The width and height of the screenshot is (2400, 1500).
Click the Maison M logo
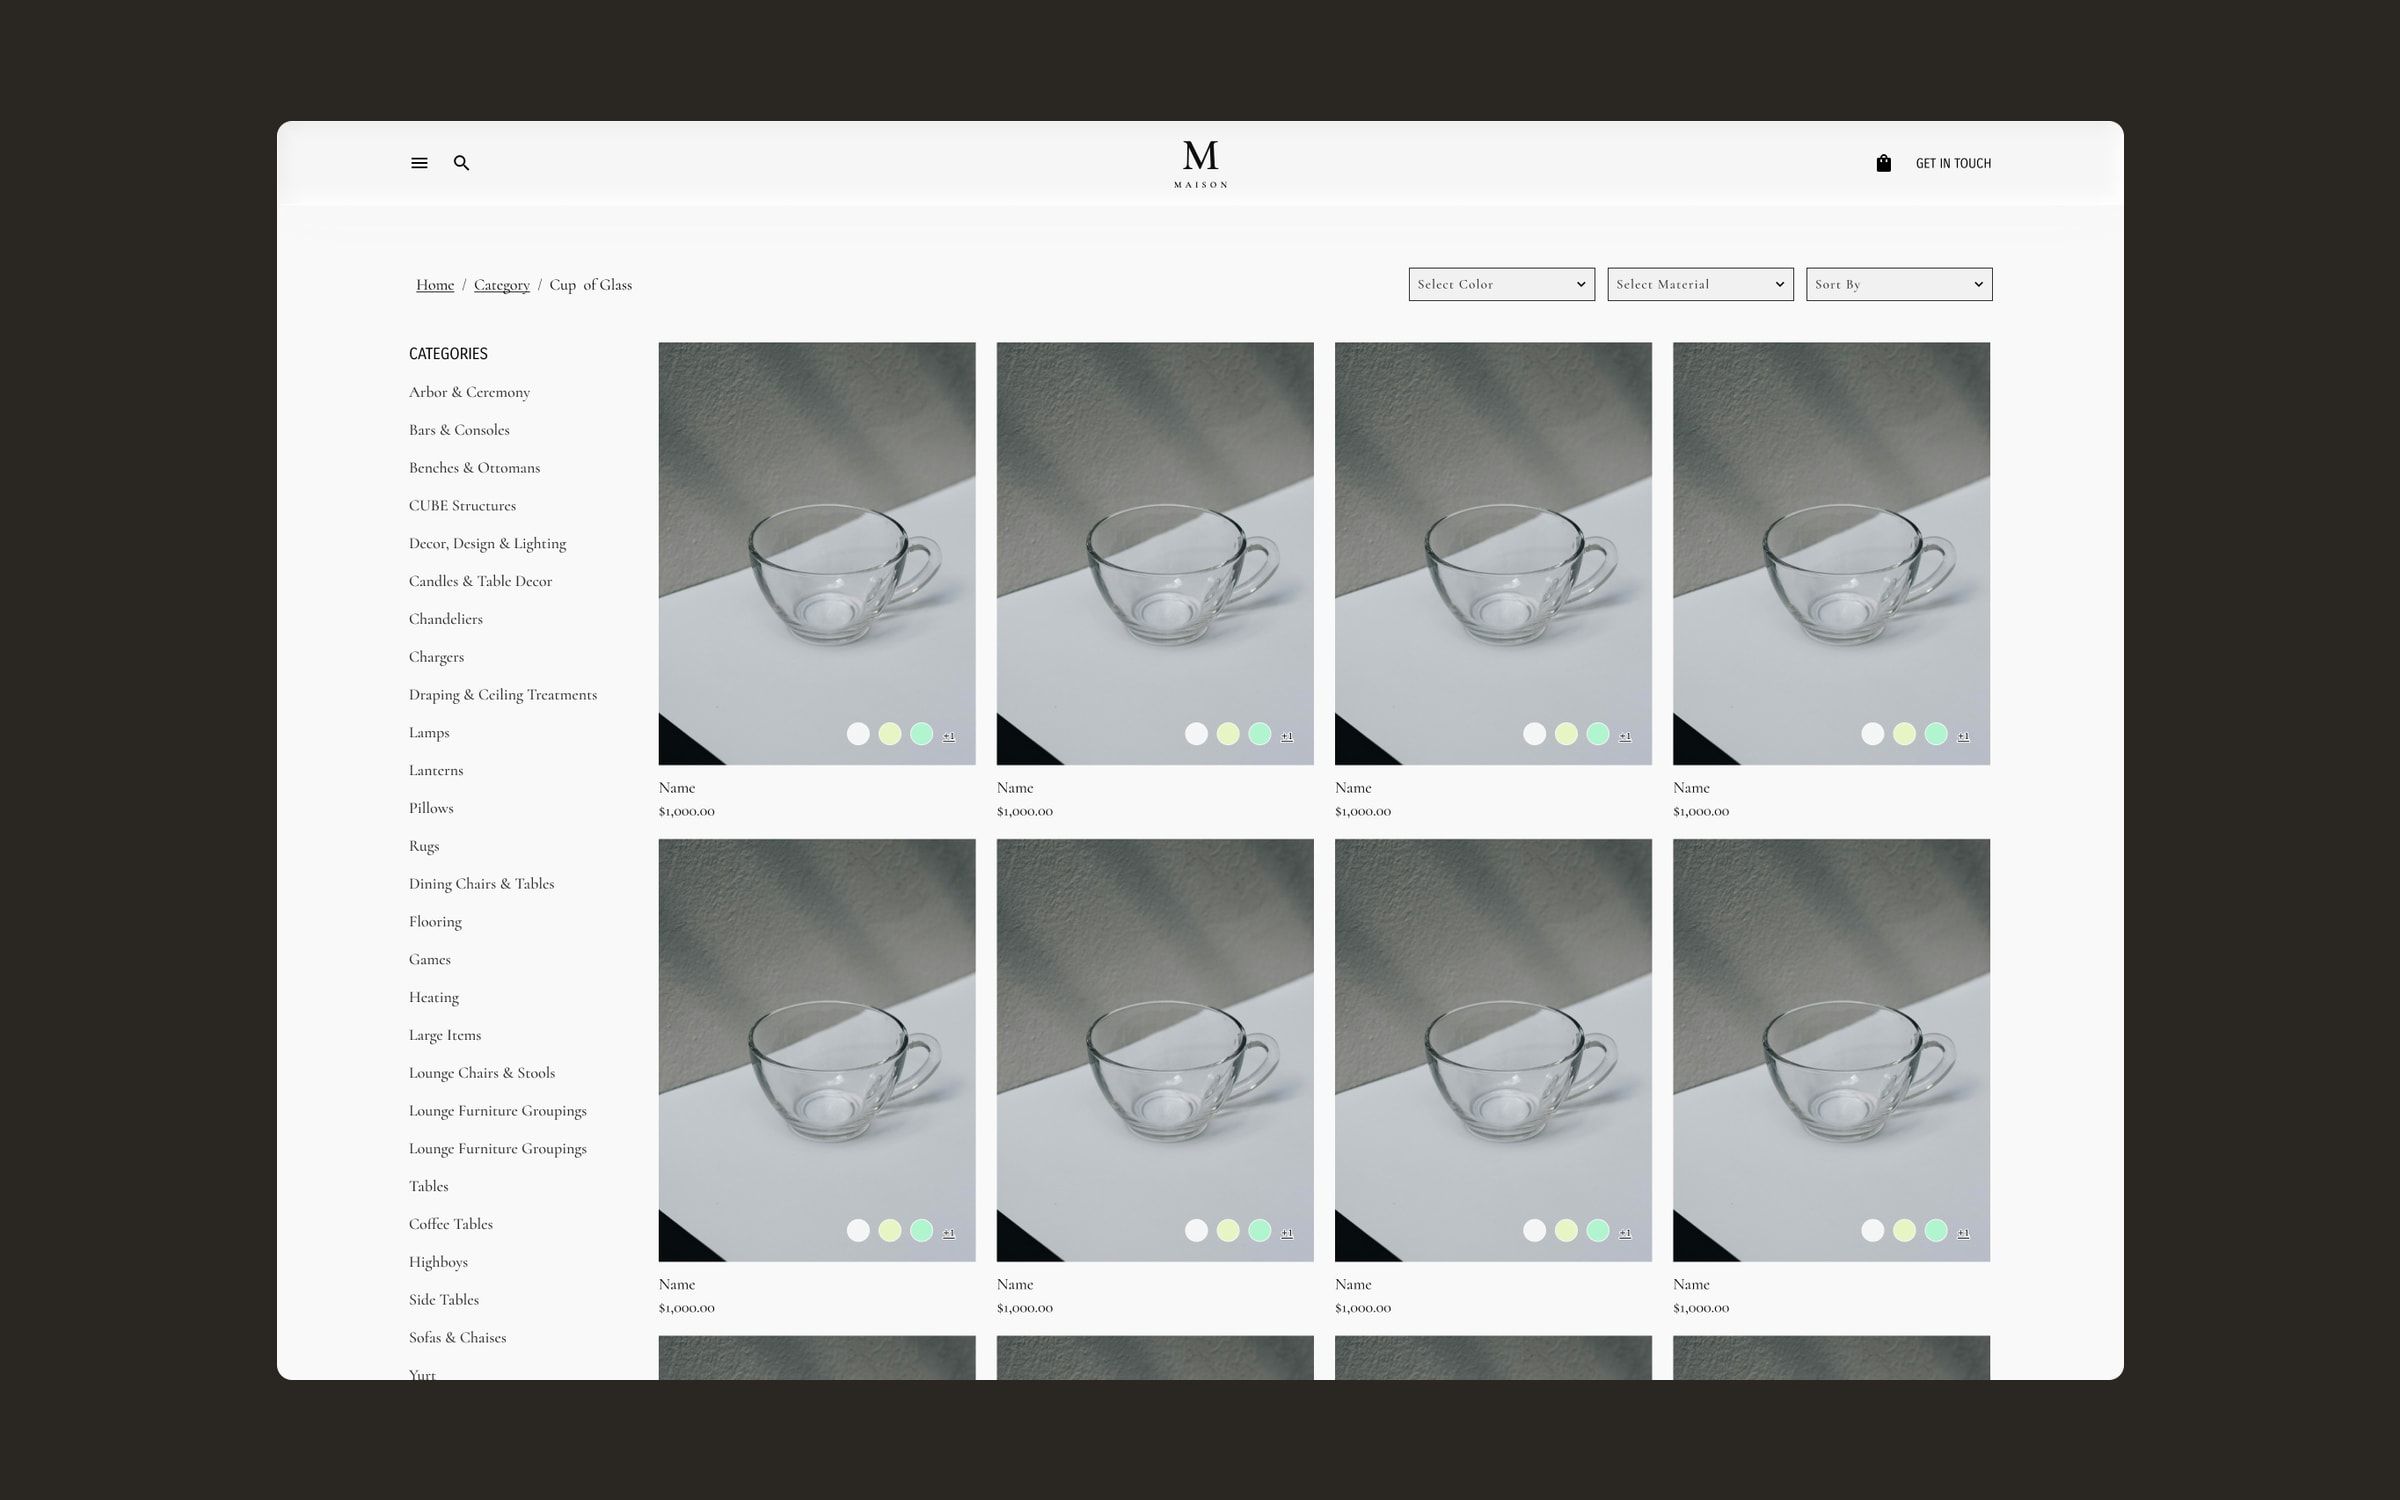coord(1200,164)
